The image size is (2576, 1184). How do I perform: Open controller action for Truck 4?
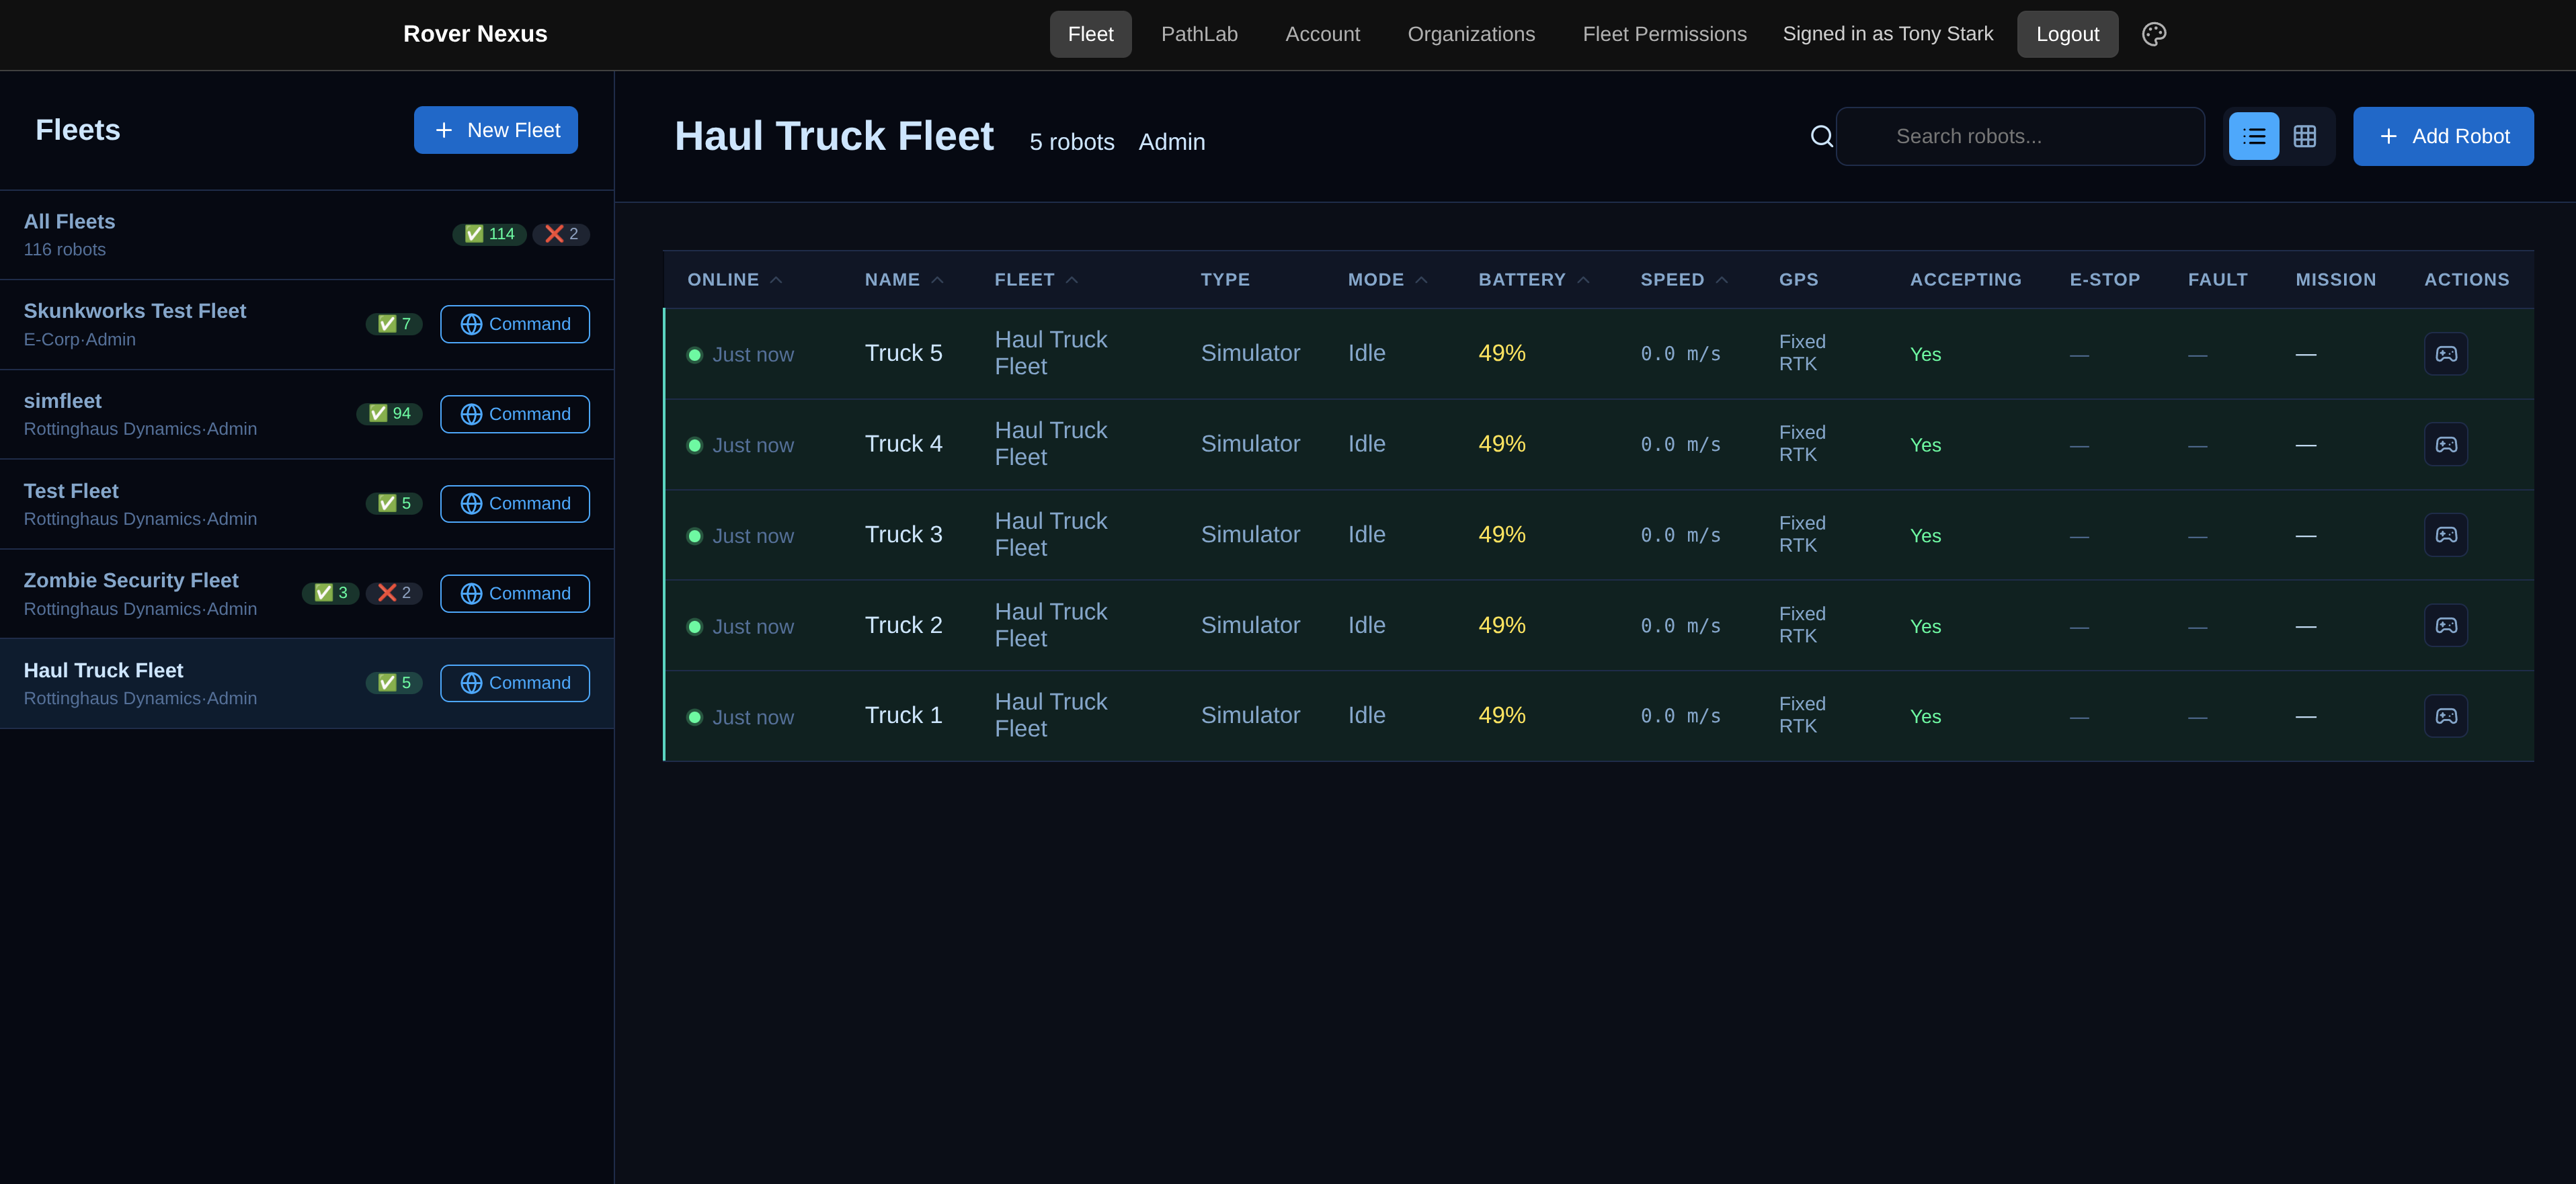click(x=2446, y=444)
